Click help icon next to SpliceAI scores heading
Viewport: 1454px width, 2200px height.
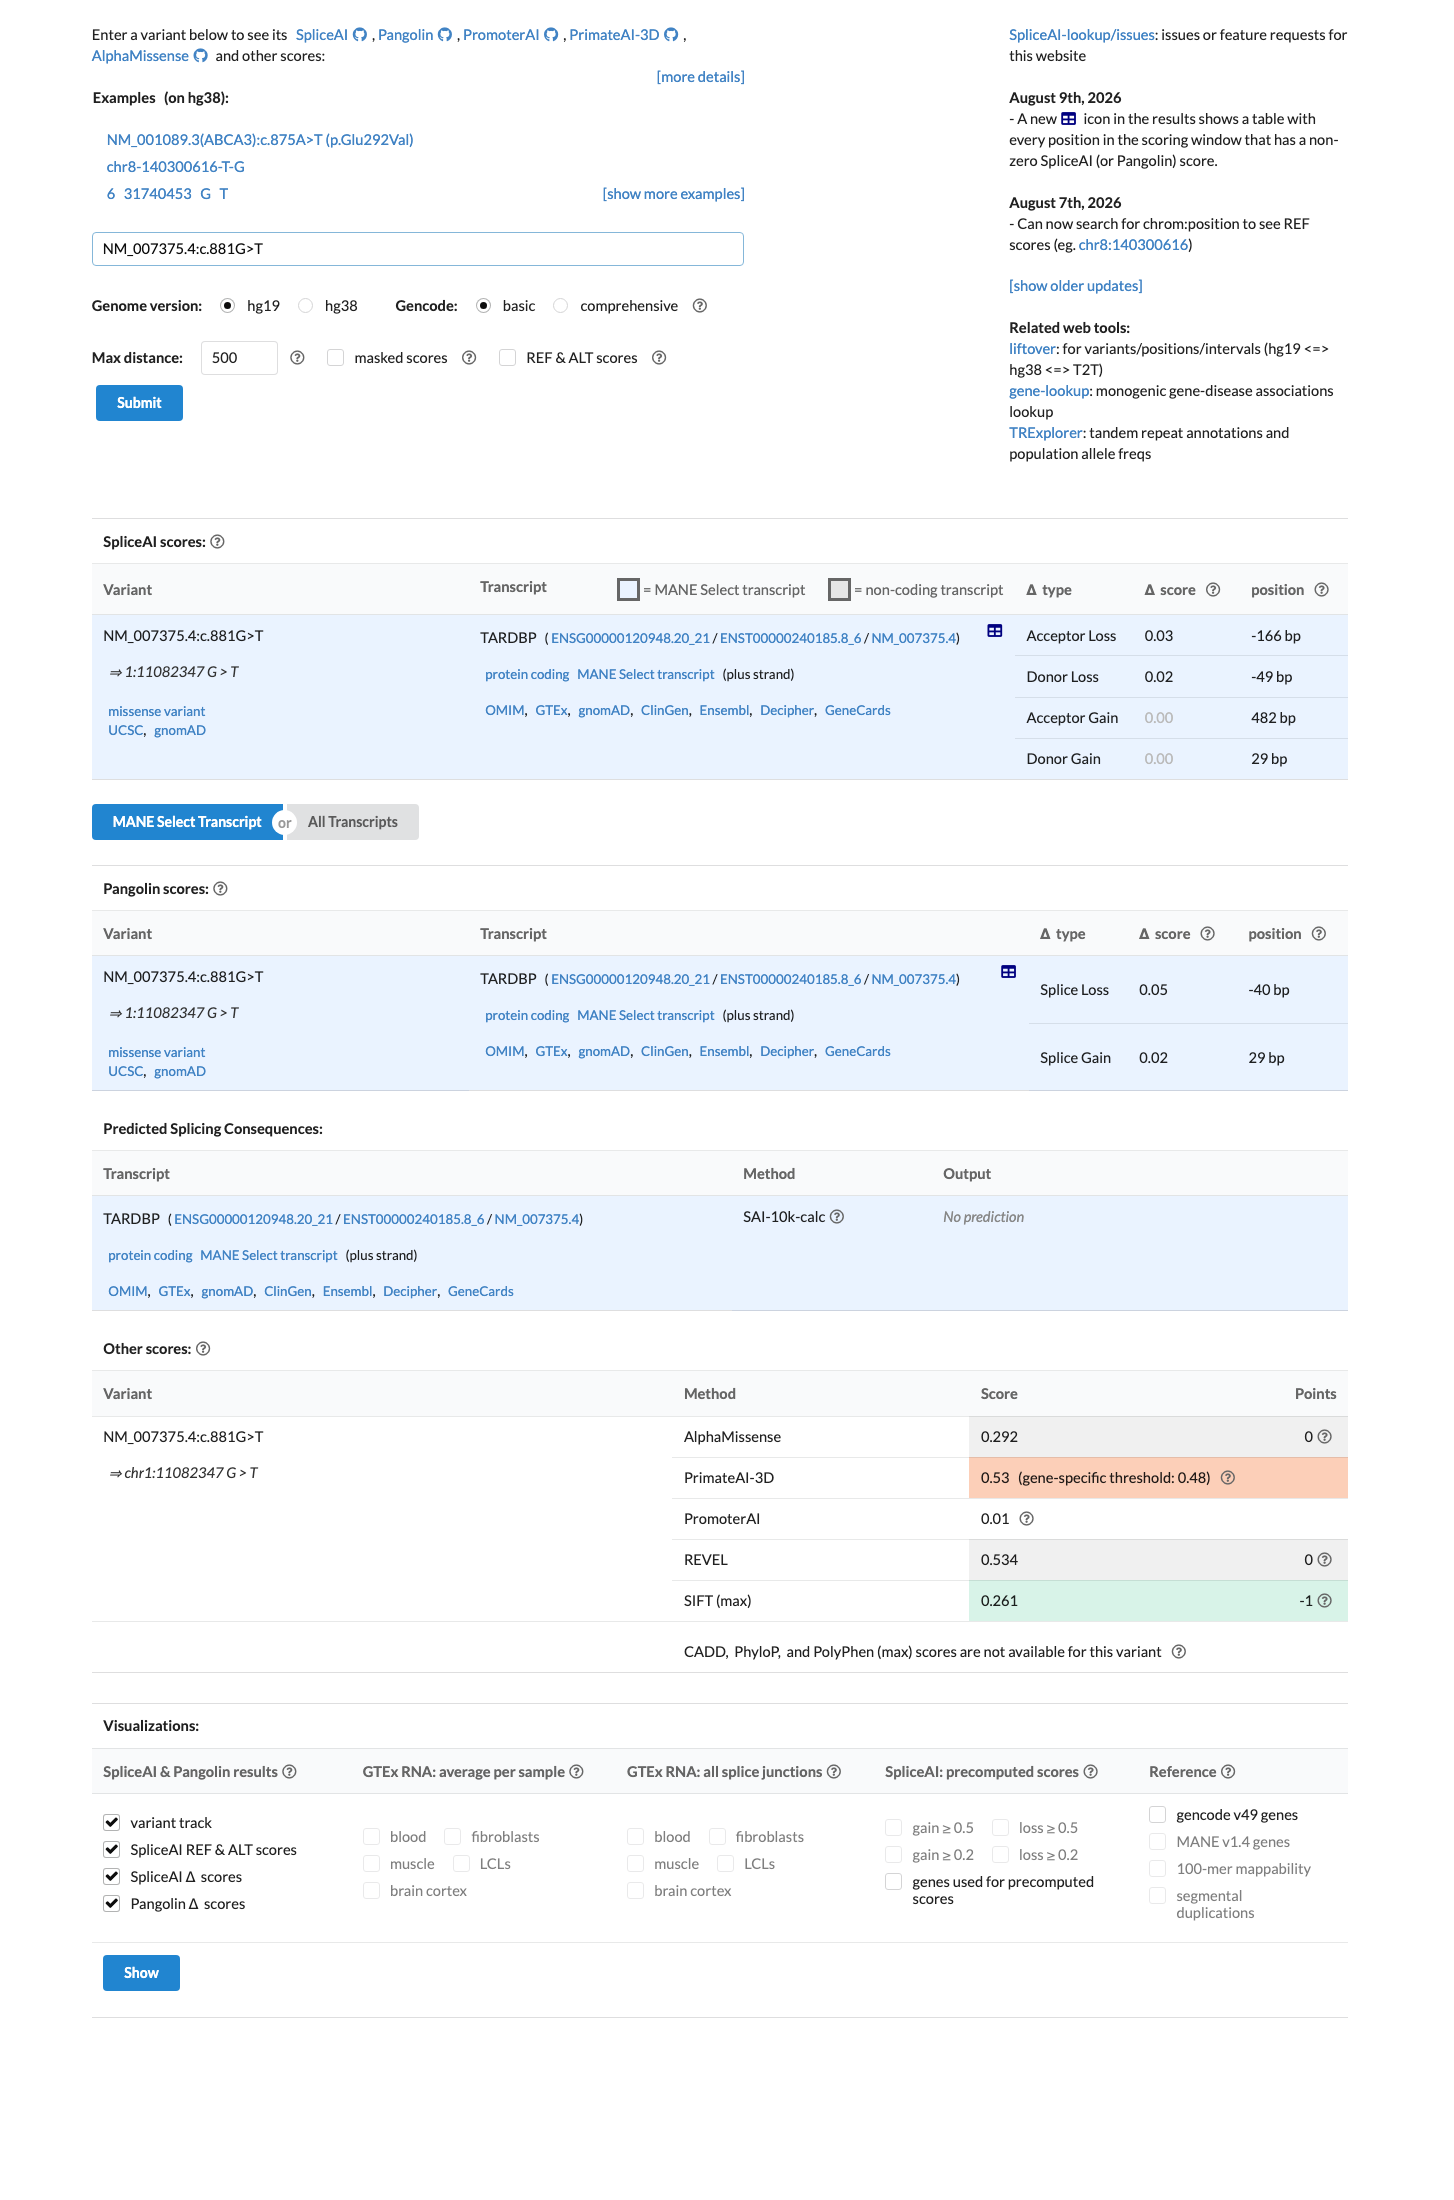click(217, 542)
